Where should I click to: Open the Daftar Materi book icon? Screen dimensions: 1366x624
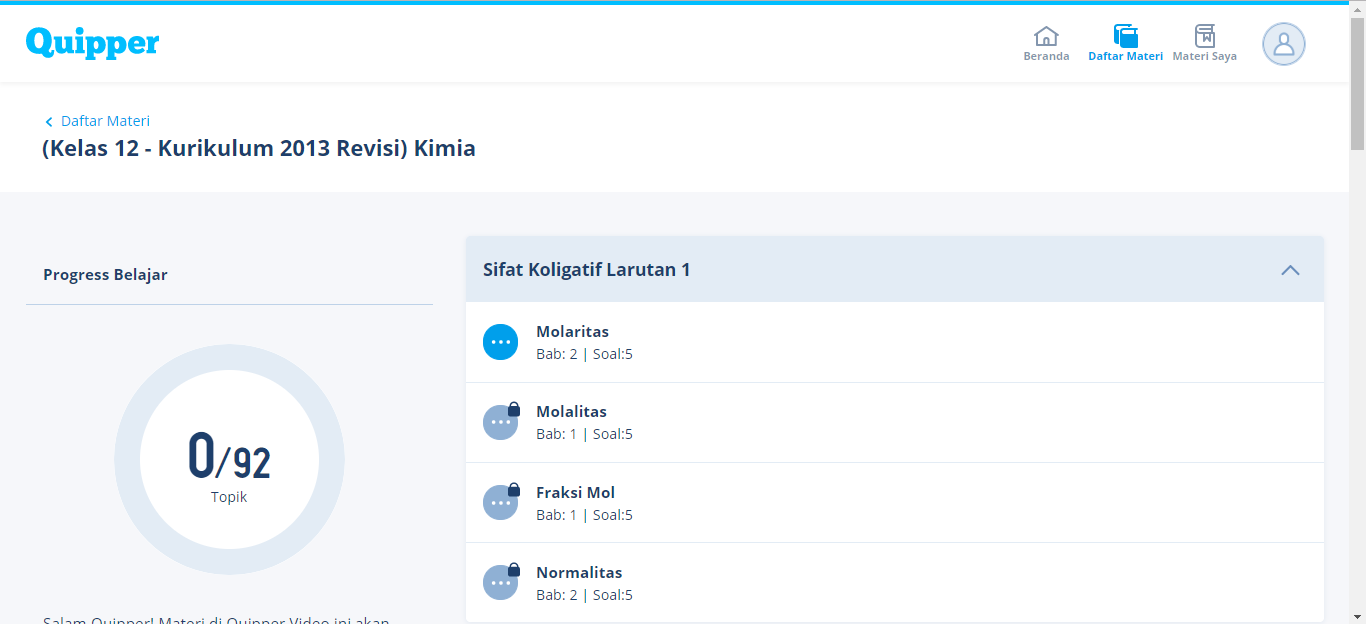tap(1126, 36)
